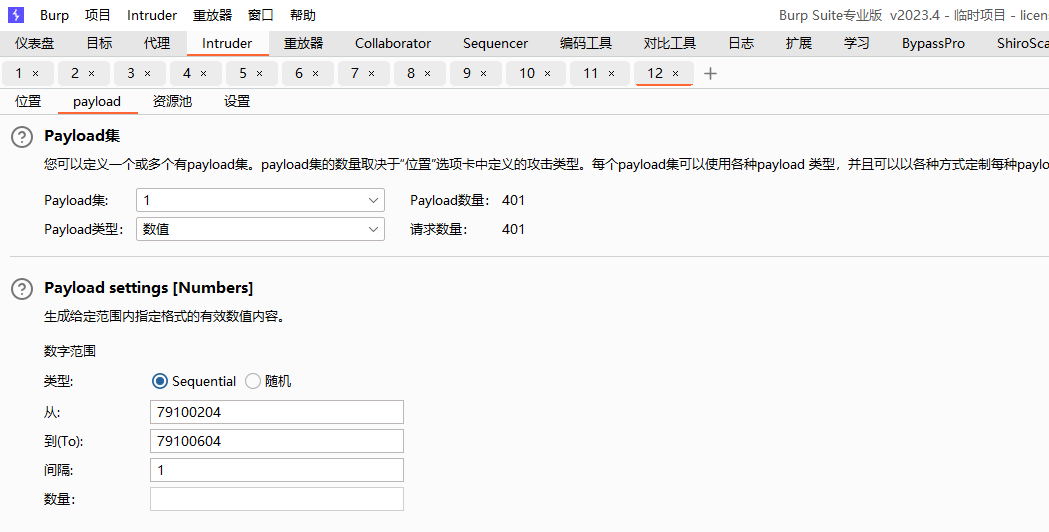Add a new Intruder tab with plus
The height and width of the screenshot is (532, 1049).
(710, 74)
